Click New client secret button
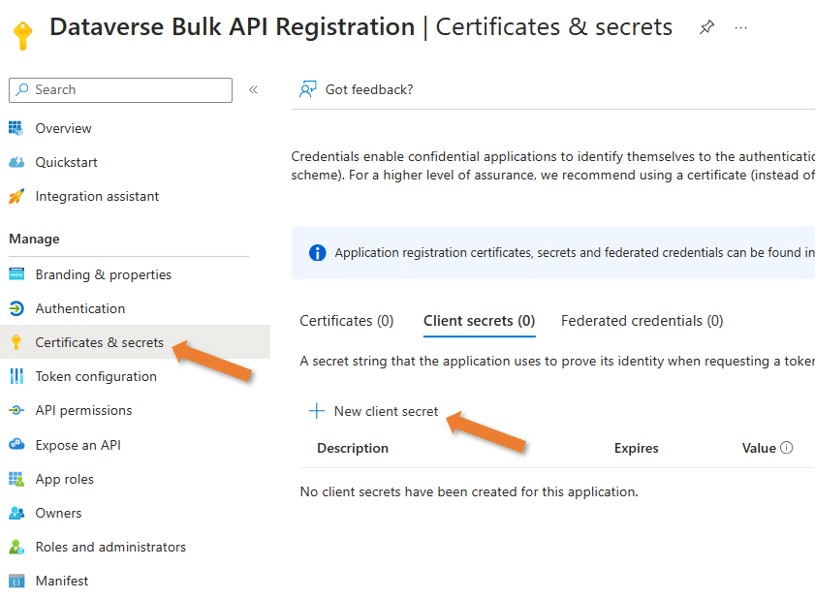Viewport: 822px width, 593px height. (x=374, y=411)
